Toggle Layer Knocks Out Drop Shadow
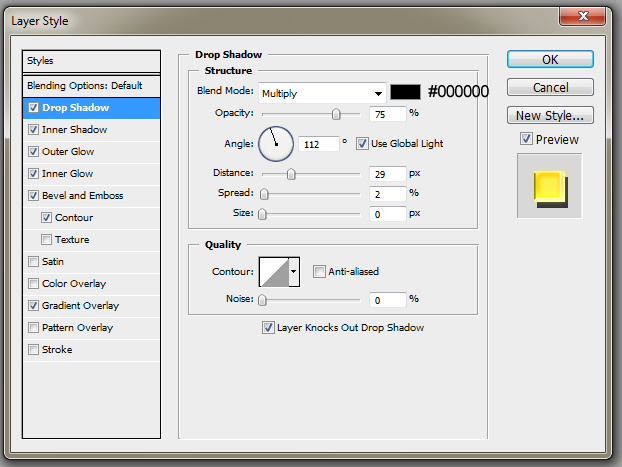622x467 pixels. [268, 328]
